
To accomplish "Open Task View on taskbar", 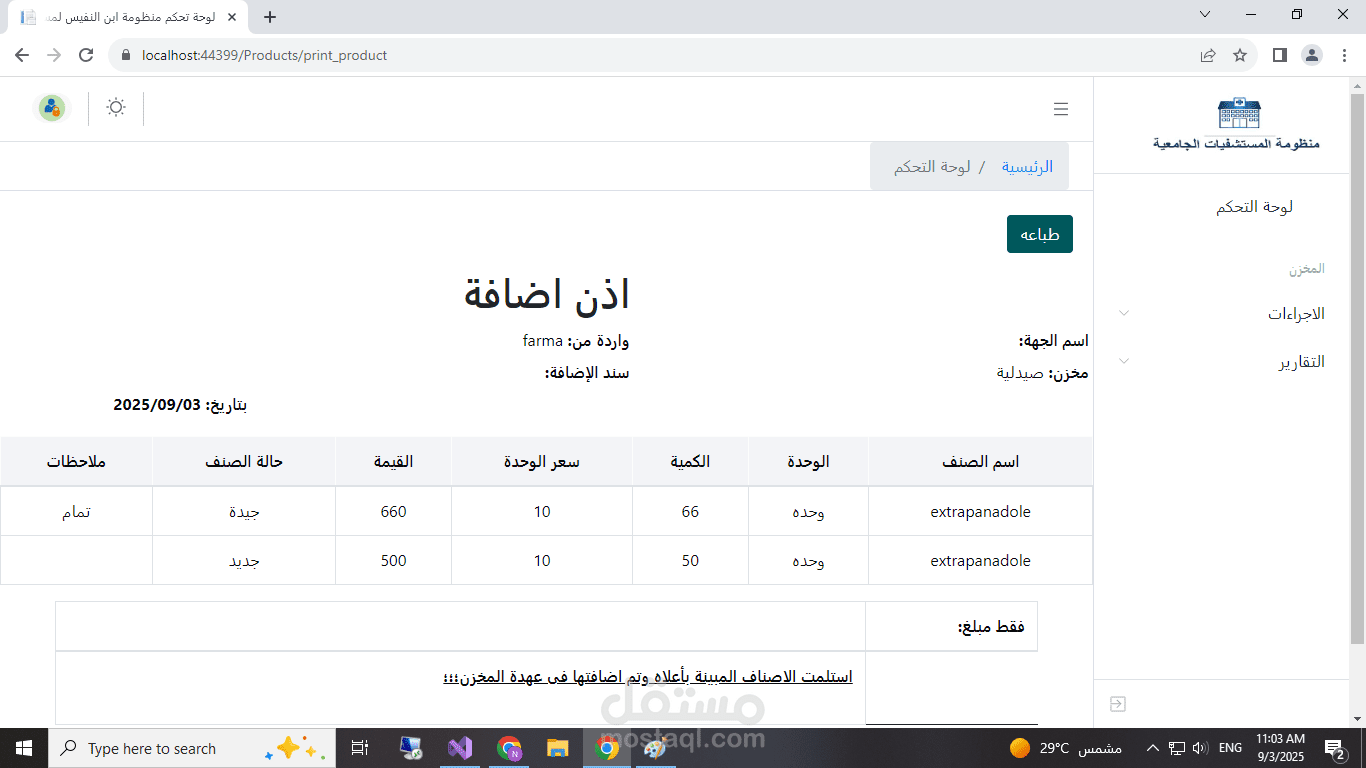I will [x=360, y=748].
